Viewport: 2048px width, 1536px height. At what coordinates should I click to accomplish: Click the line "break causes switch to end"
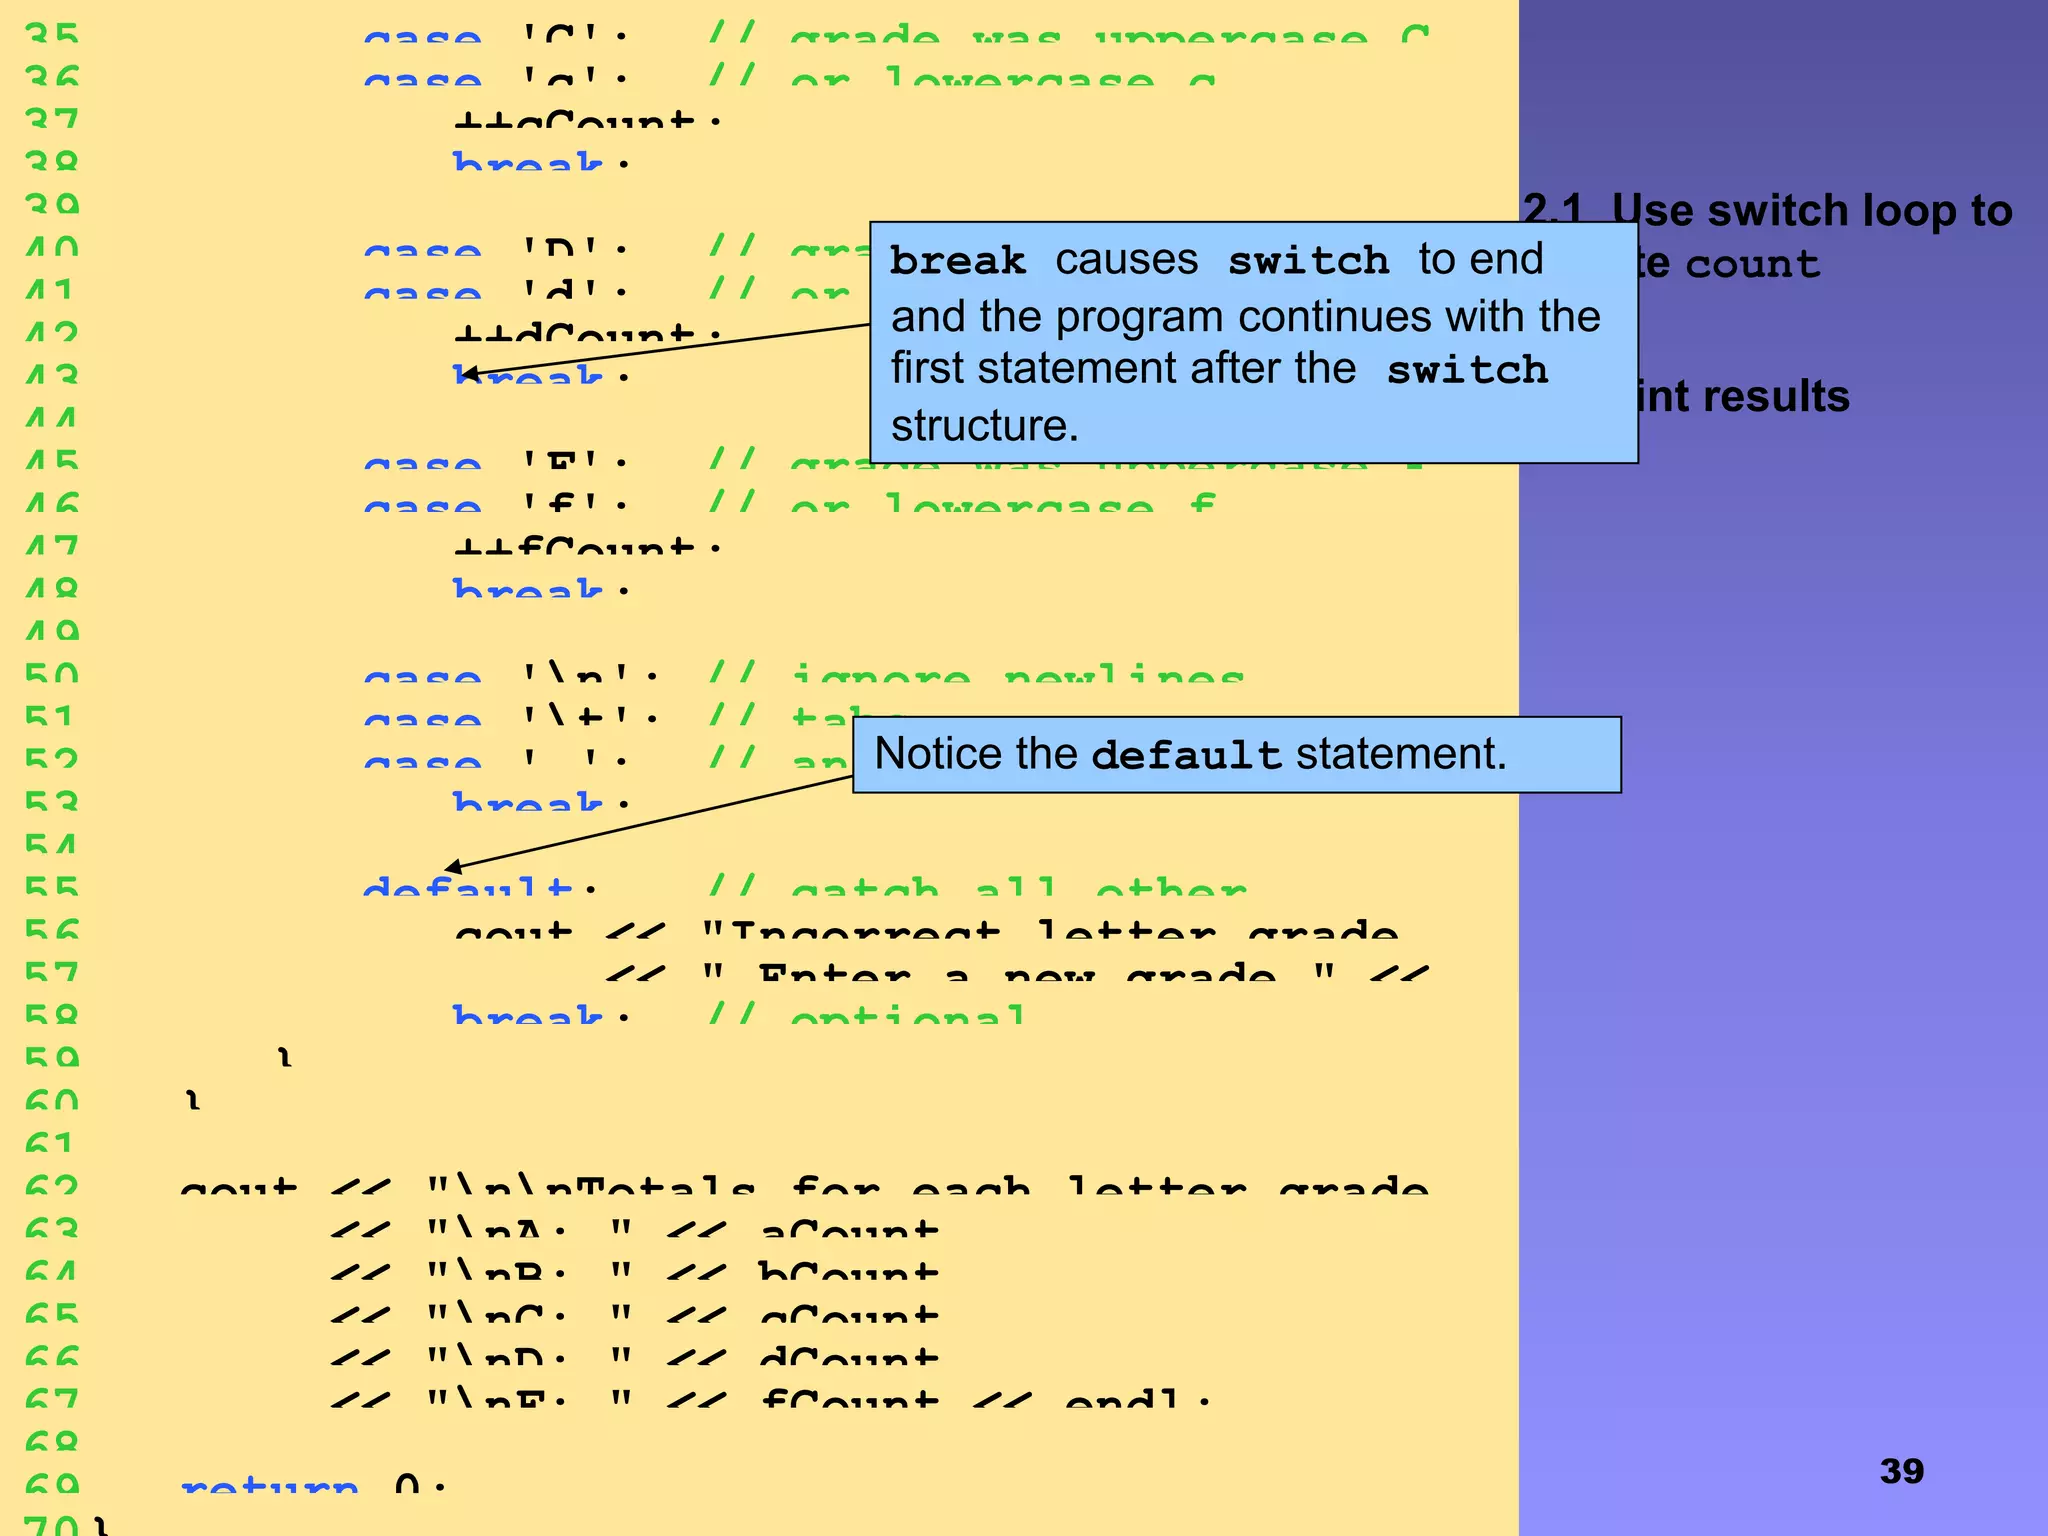point(1216,260)
